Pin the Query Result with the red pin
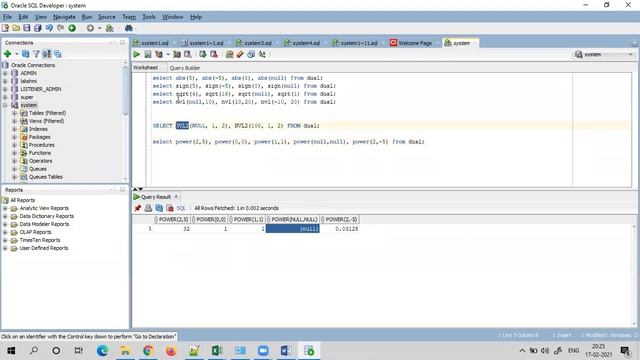640x360 pixels. pyautogui.click(x=138, y=208)
